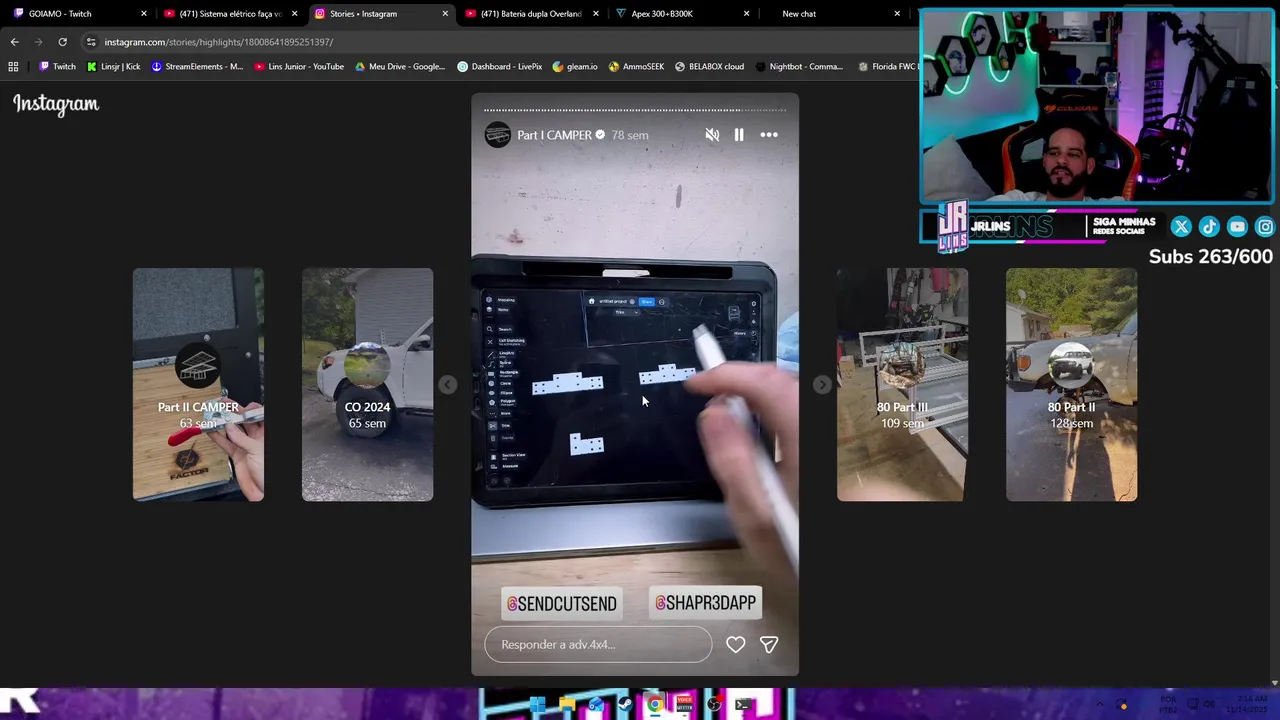This screenshot has width=1280, height=720.
Task: Click the TikTok icon in stream overlay
Action: click(x=1209, y=227)
